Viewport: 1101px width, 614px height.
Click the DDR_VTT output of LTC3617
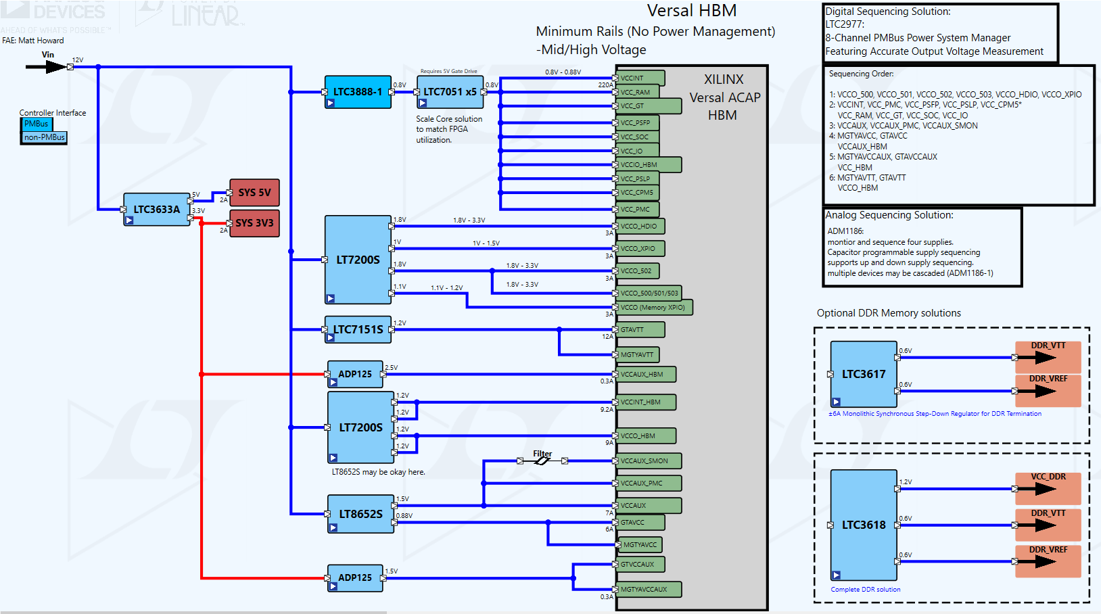[1048, 355]
